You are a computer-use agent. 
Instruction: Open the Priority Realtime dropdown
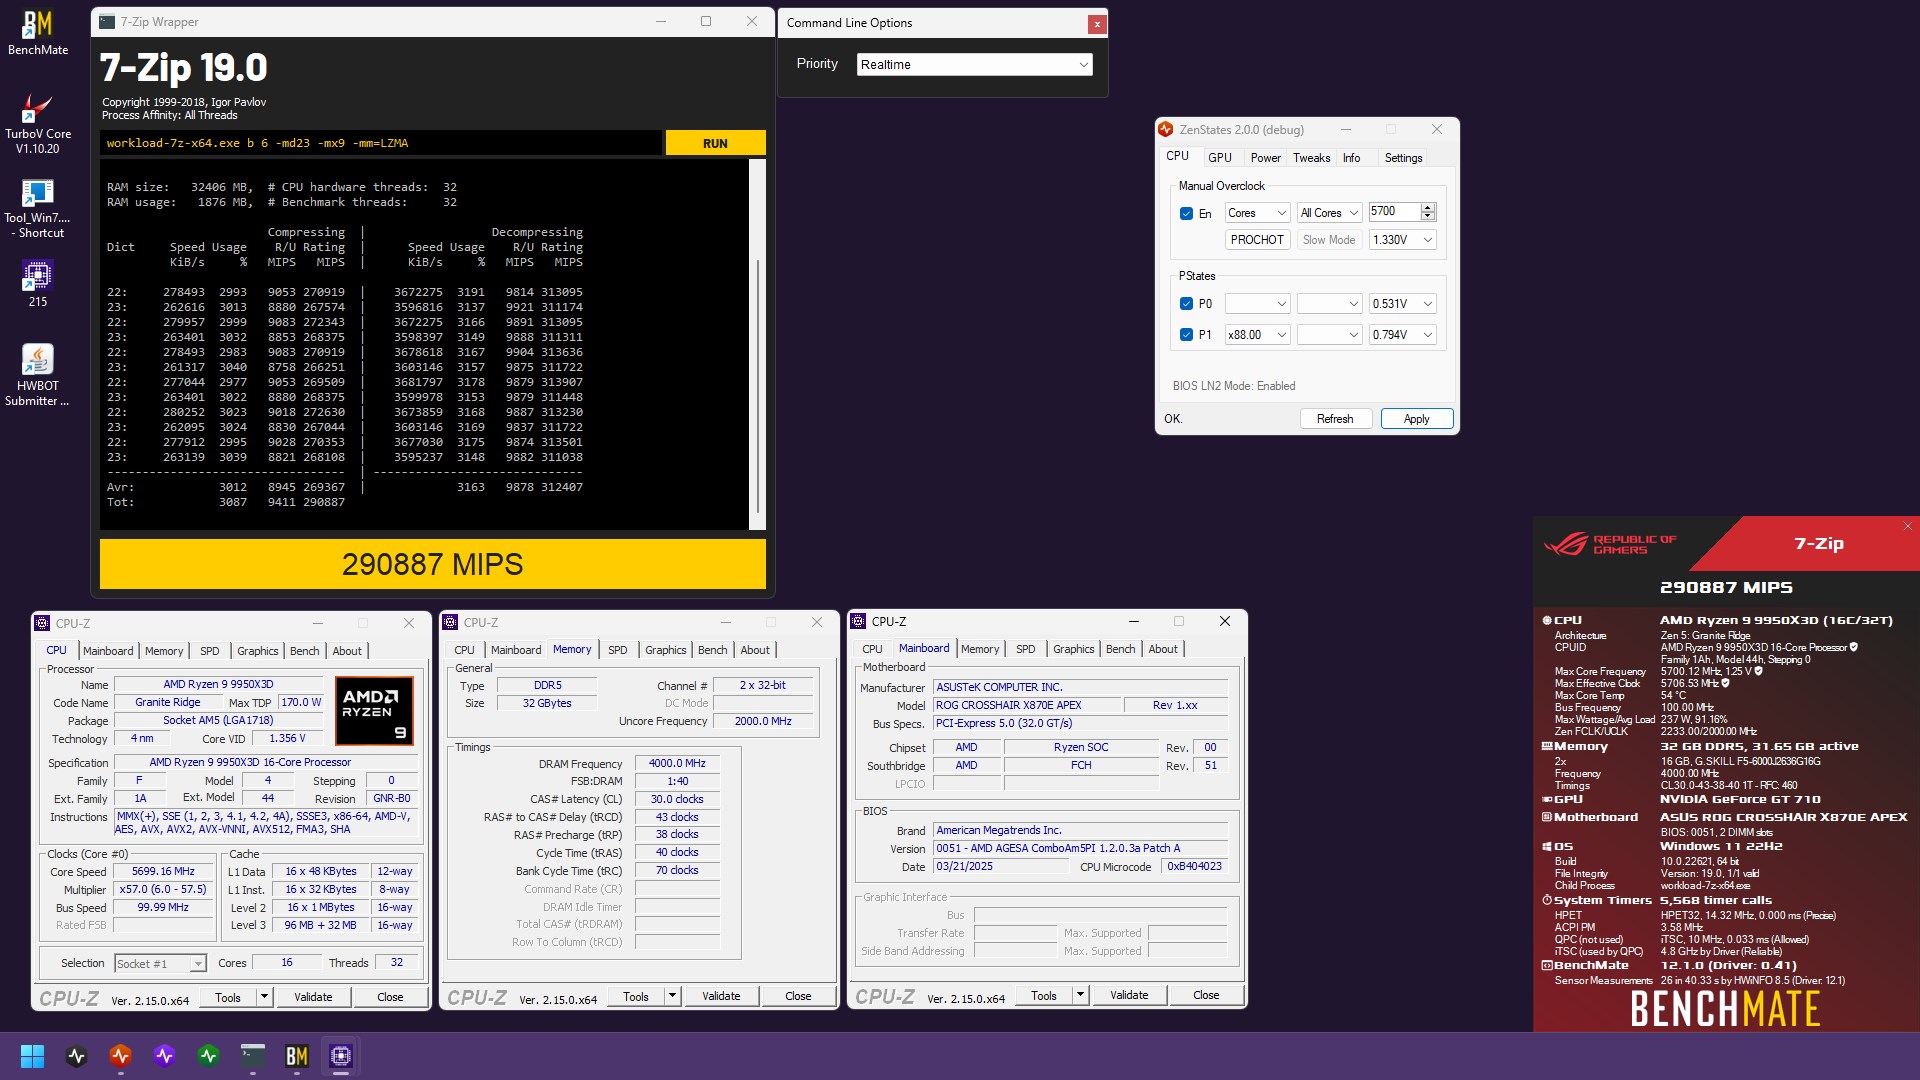[x=974, y=65]
